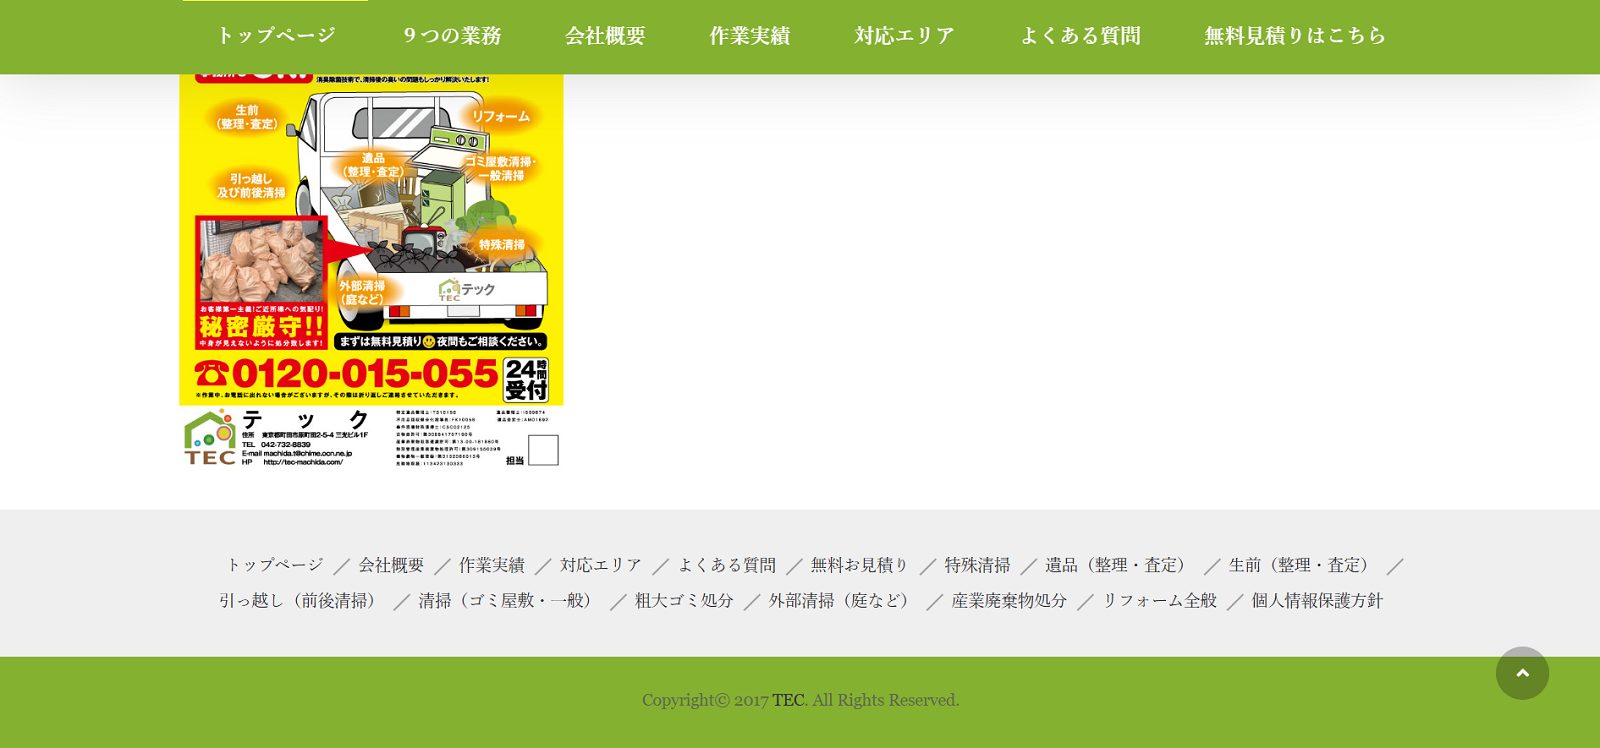Click footer link 対応エリア
This screenshot has width=1600, height=748.
[x=601, y=565]
